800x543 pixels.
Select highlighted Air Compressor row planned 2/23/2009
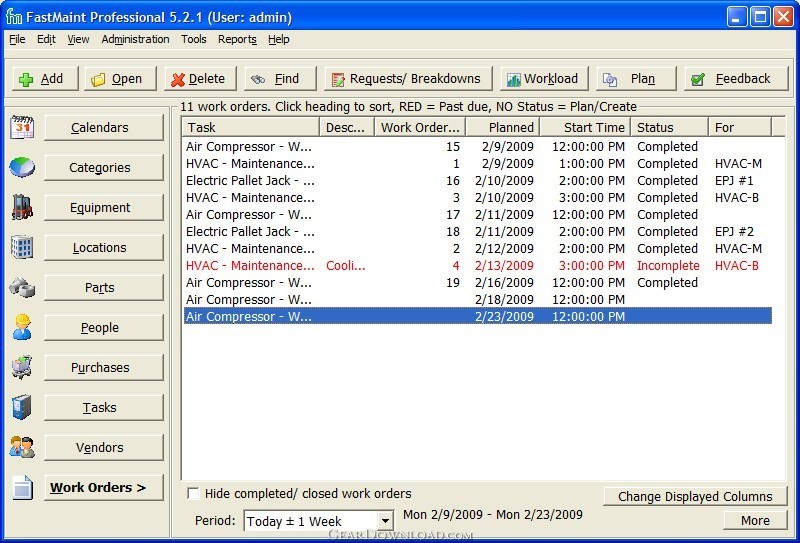point(477,316)
